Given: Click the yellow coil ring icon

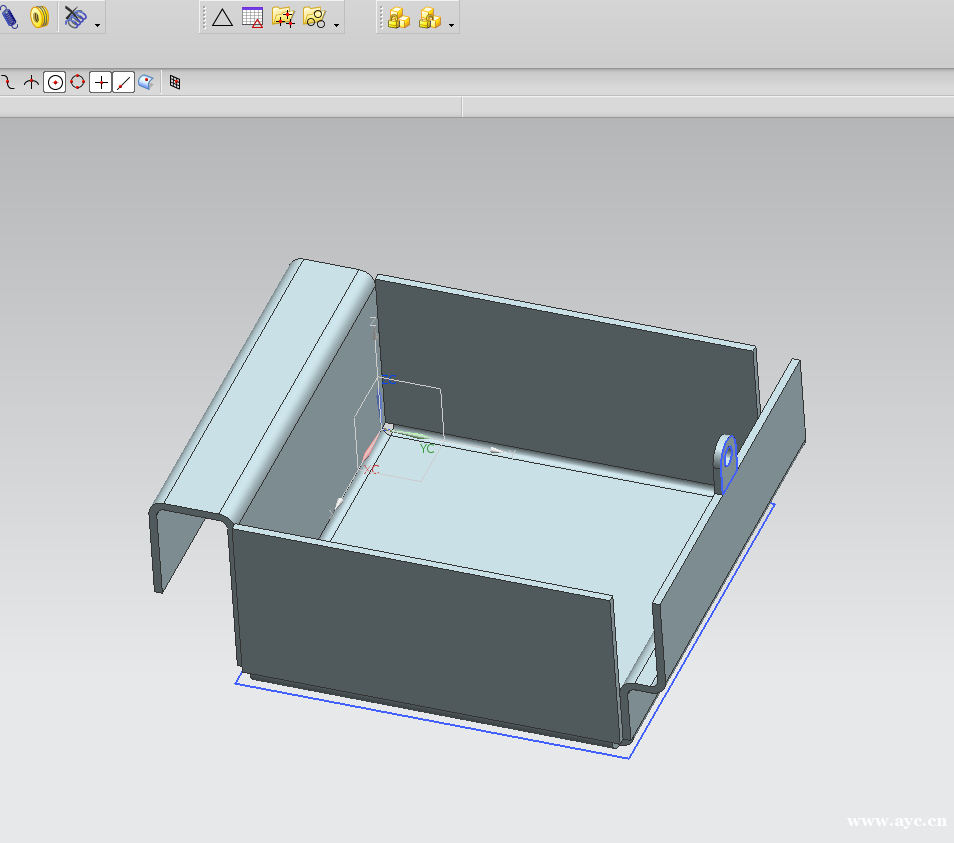Looking at the screenshot, I should pyautogui.click(x=39, y=17).
